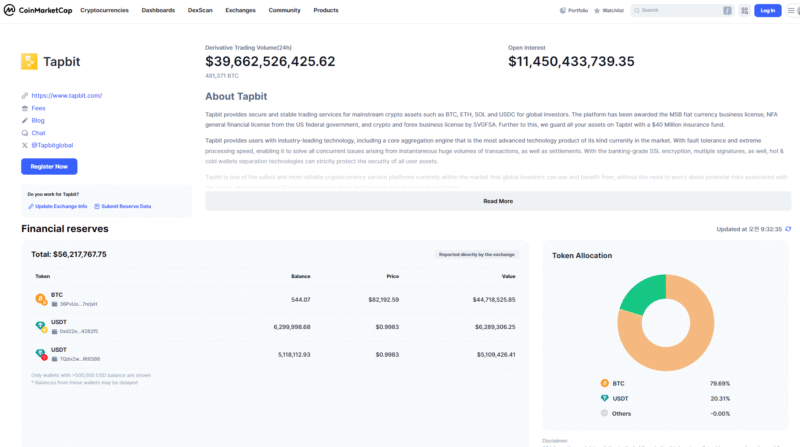
Task: Click the CoinMarketCap logo
Action: 40,10
